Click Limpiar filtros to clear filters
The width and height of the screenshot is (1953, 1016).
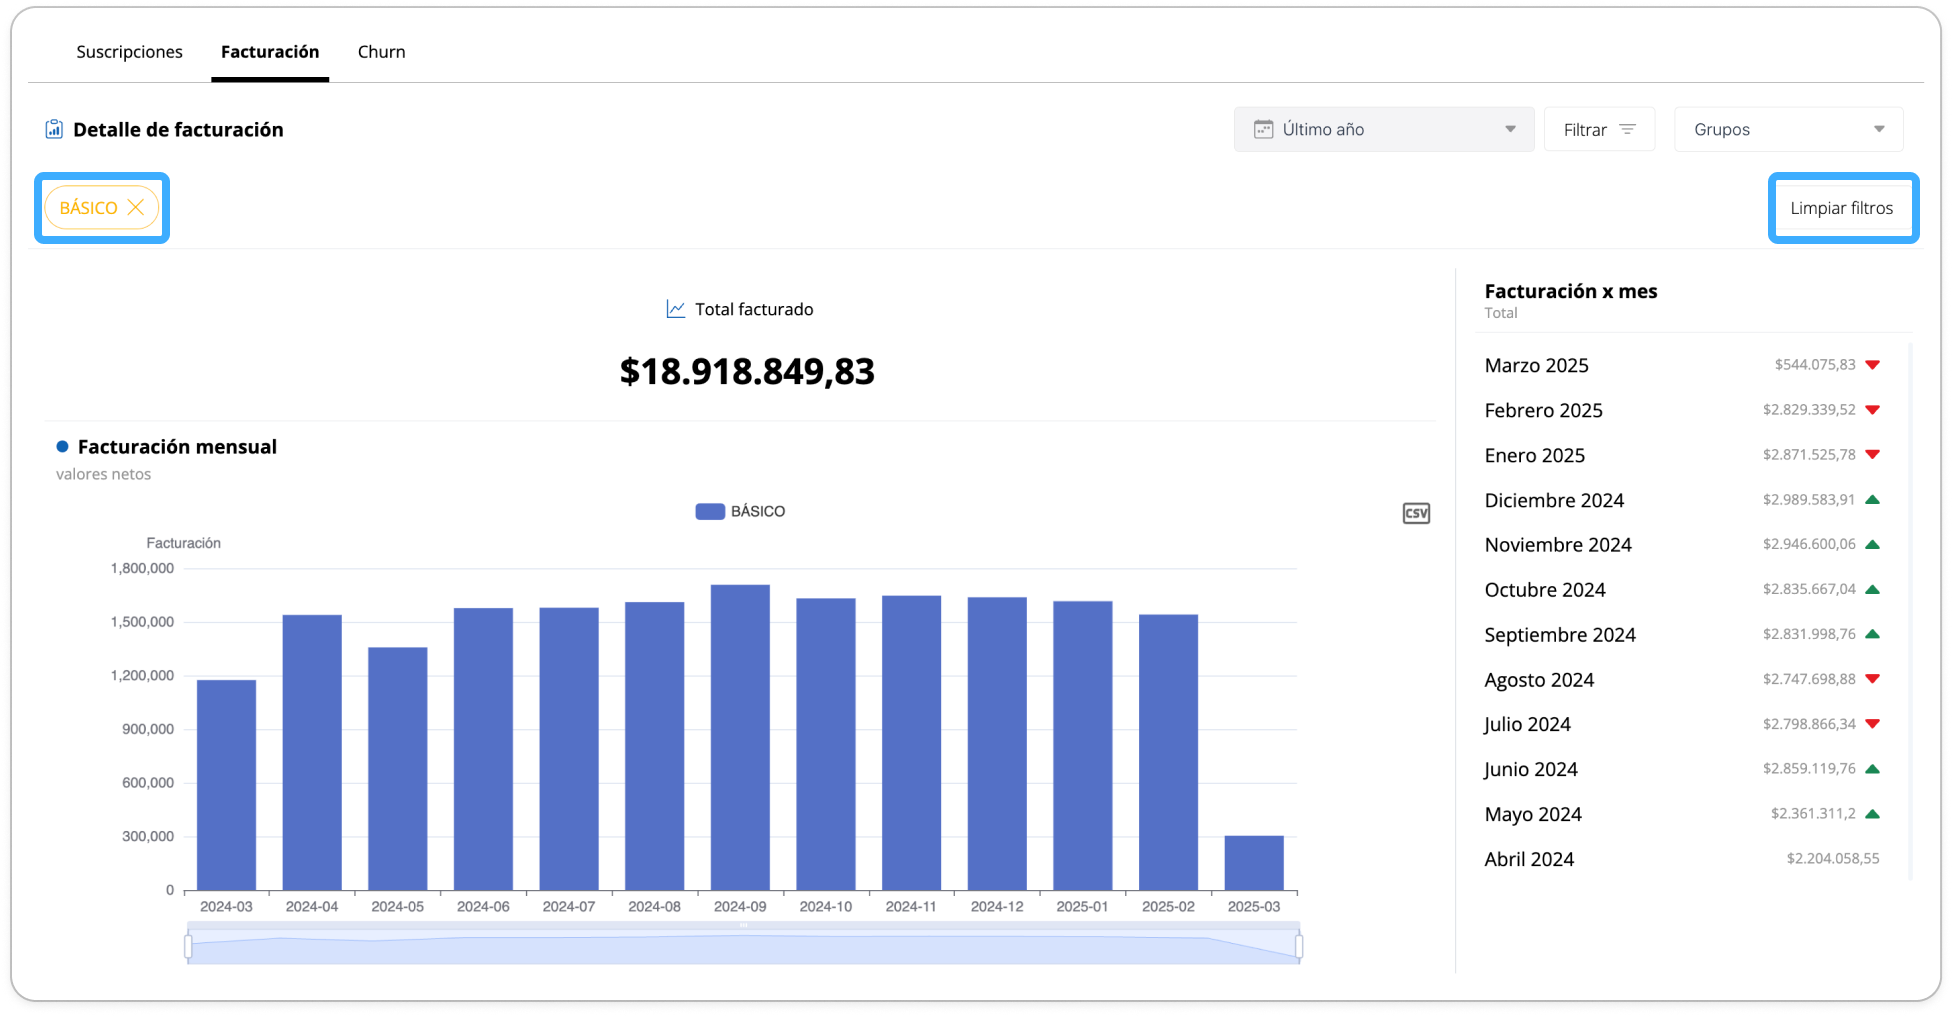coord(1841,208)
